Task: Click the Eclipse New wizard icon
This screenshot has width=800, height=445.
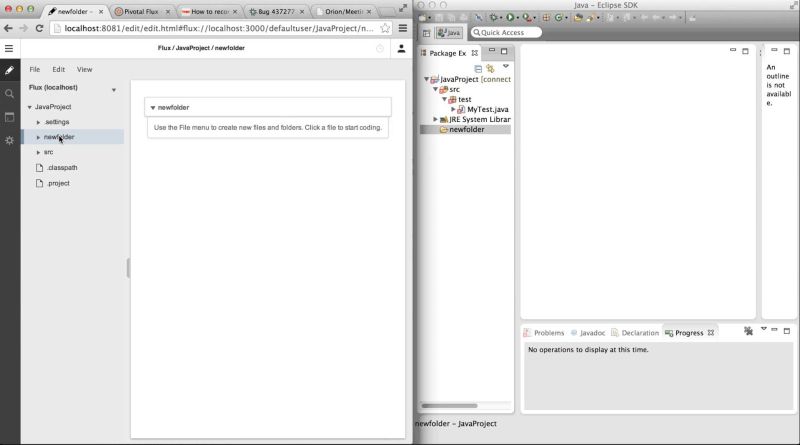Action: 422,17
